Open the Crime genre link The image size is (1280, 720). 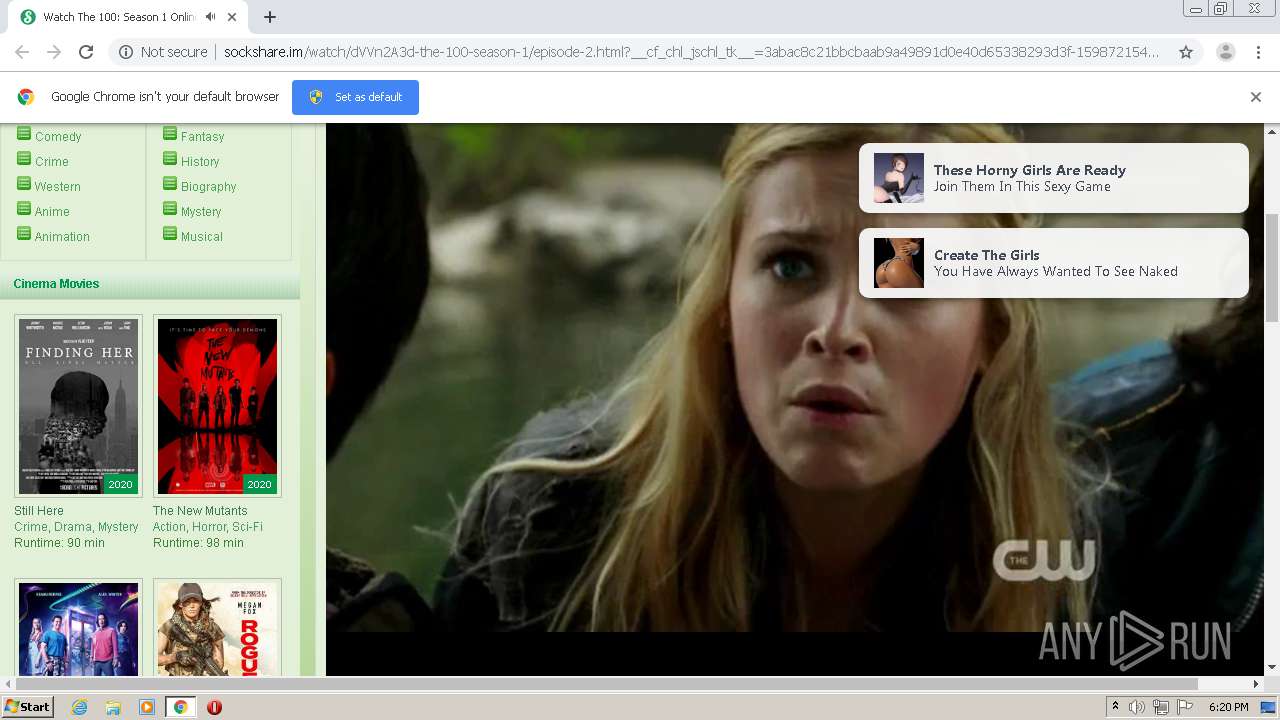click(x=52, y=162)
